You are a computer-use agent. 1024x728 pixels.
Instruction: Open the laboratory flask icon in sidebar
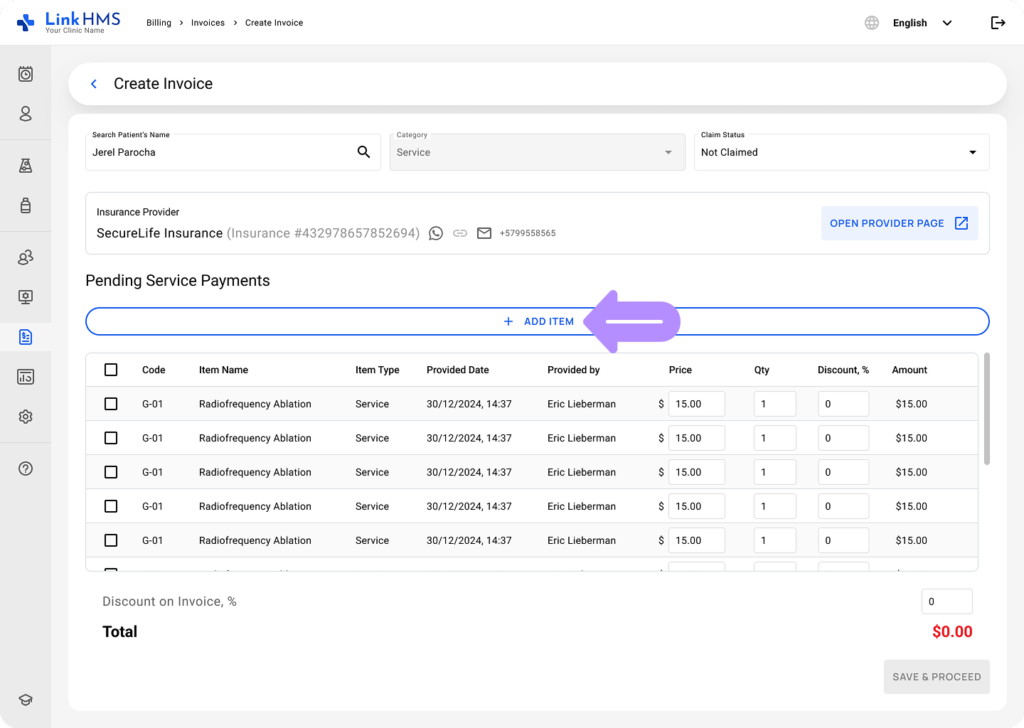tap(25, 166)
